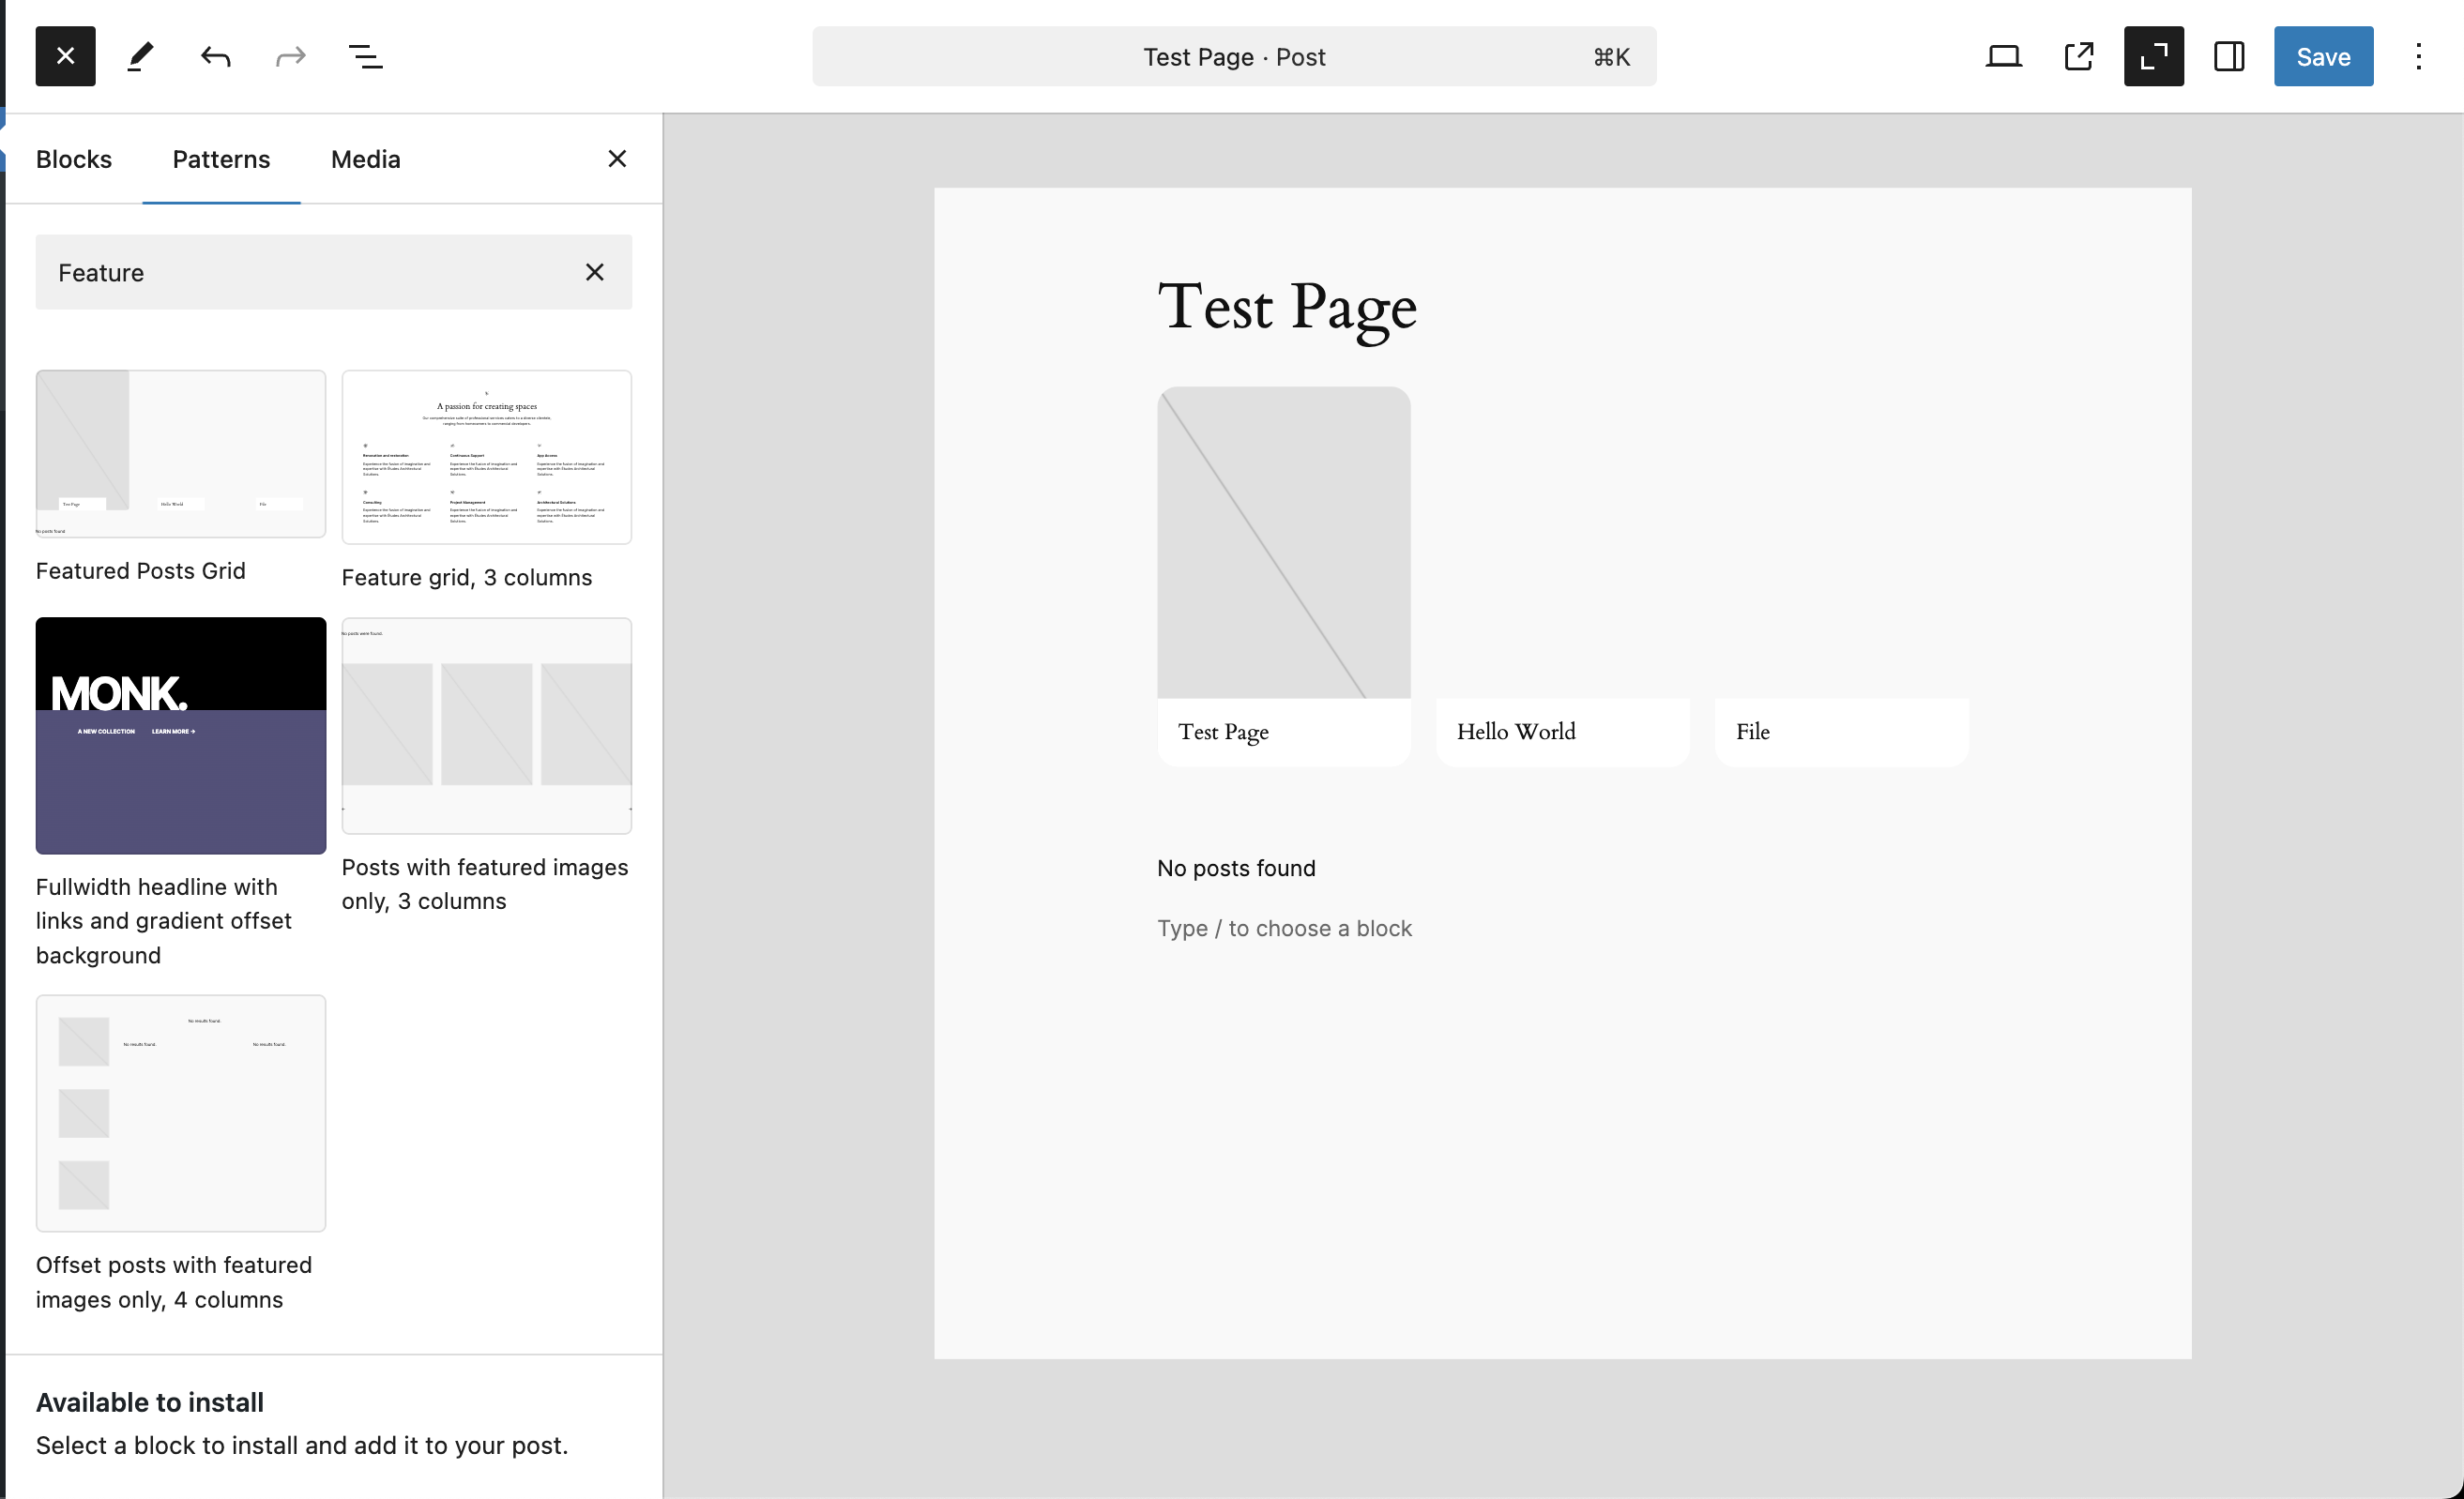Select the Tools pencil icon

(x=140, y=56)
